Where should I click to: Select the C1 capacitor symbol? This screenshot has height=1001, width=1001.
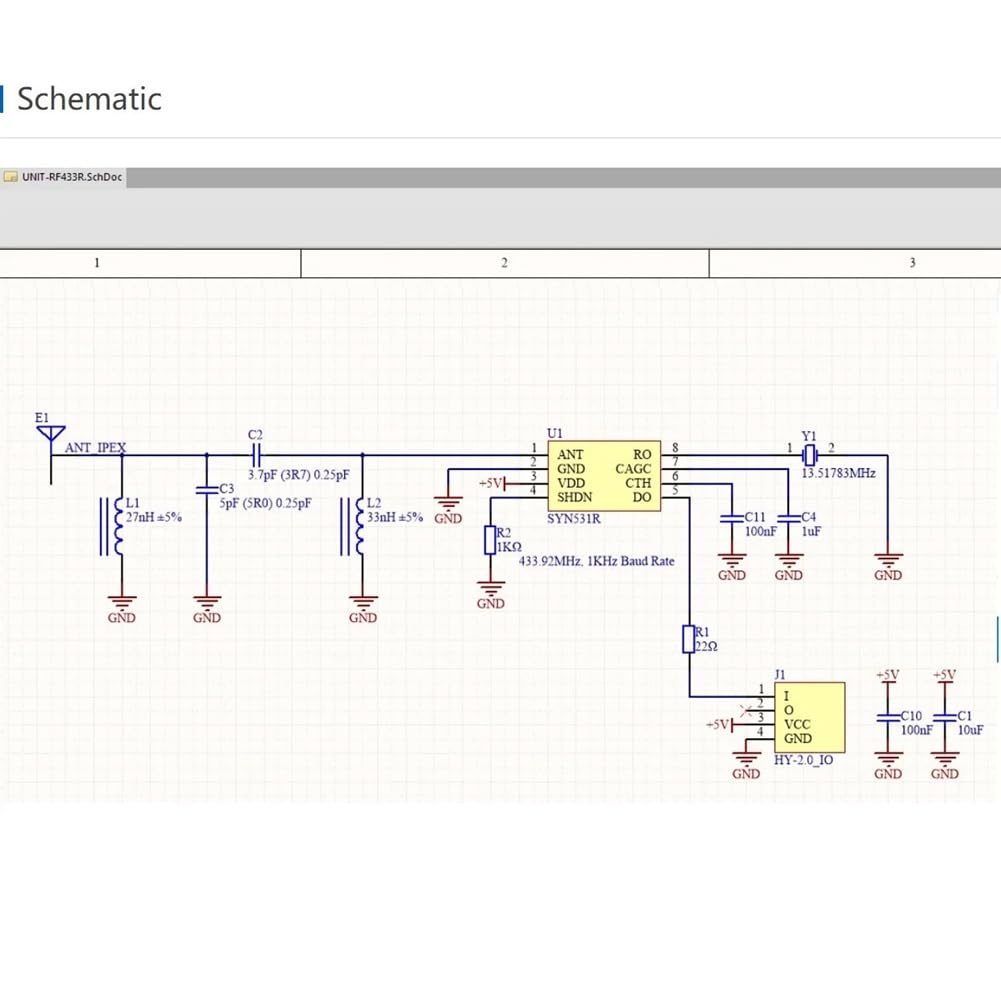pos(945,717)
